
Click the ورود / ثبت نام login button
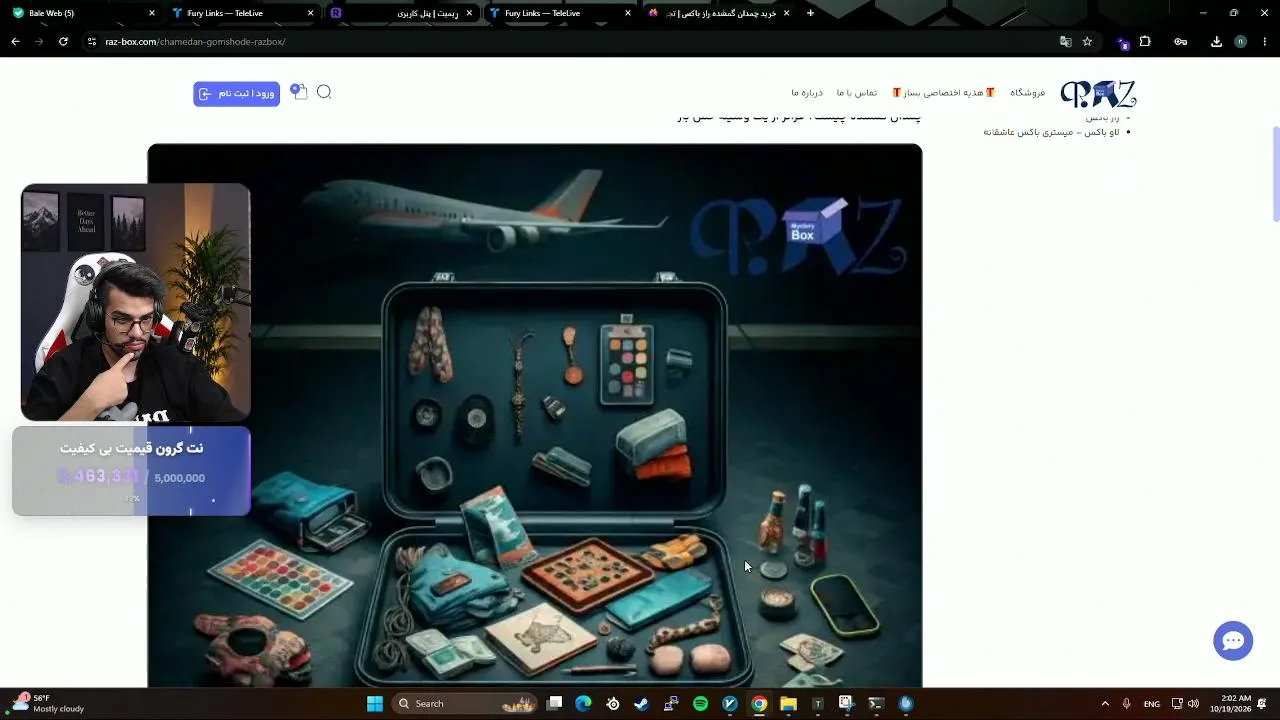(x=236, y=93)
